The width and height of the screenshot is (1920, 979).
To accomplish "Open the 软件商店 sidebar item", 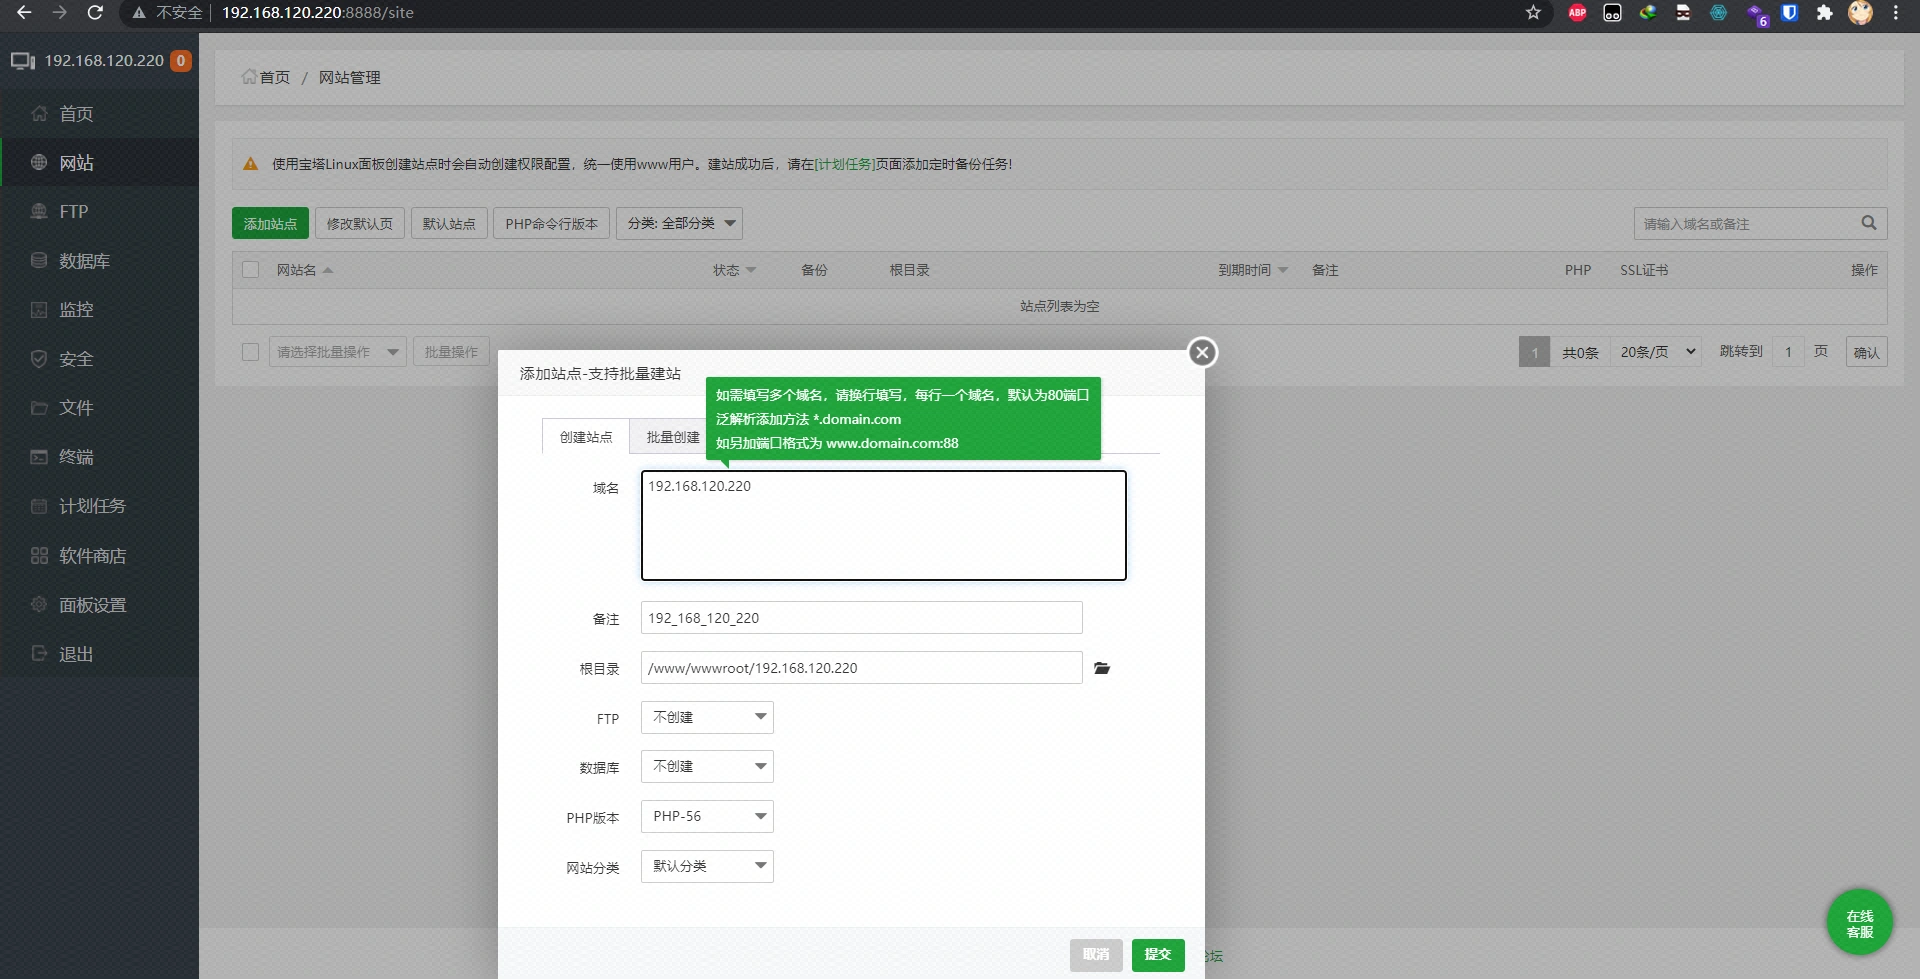I will [100, 555].
